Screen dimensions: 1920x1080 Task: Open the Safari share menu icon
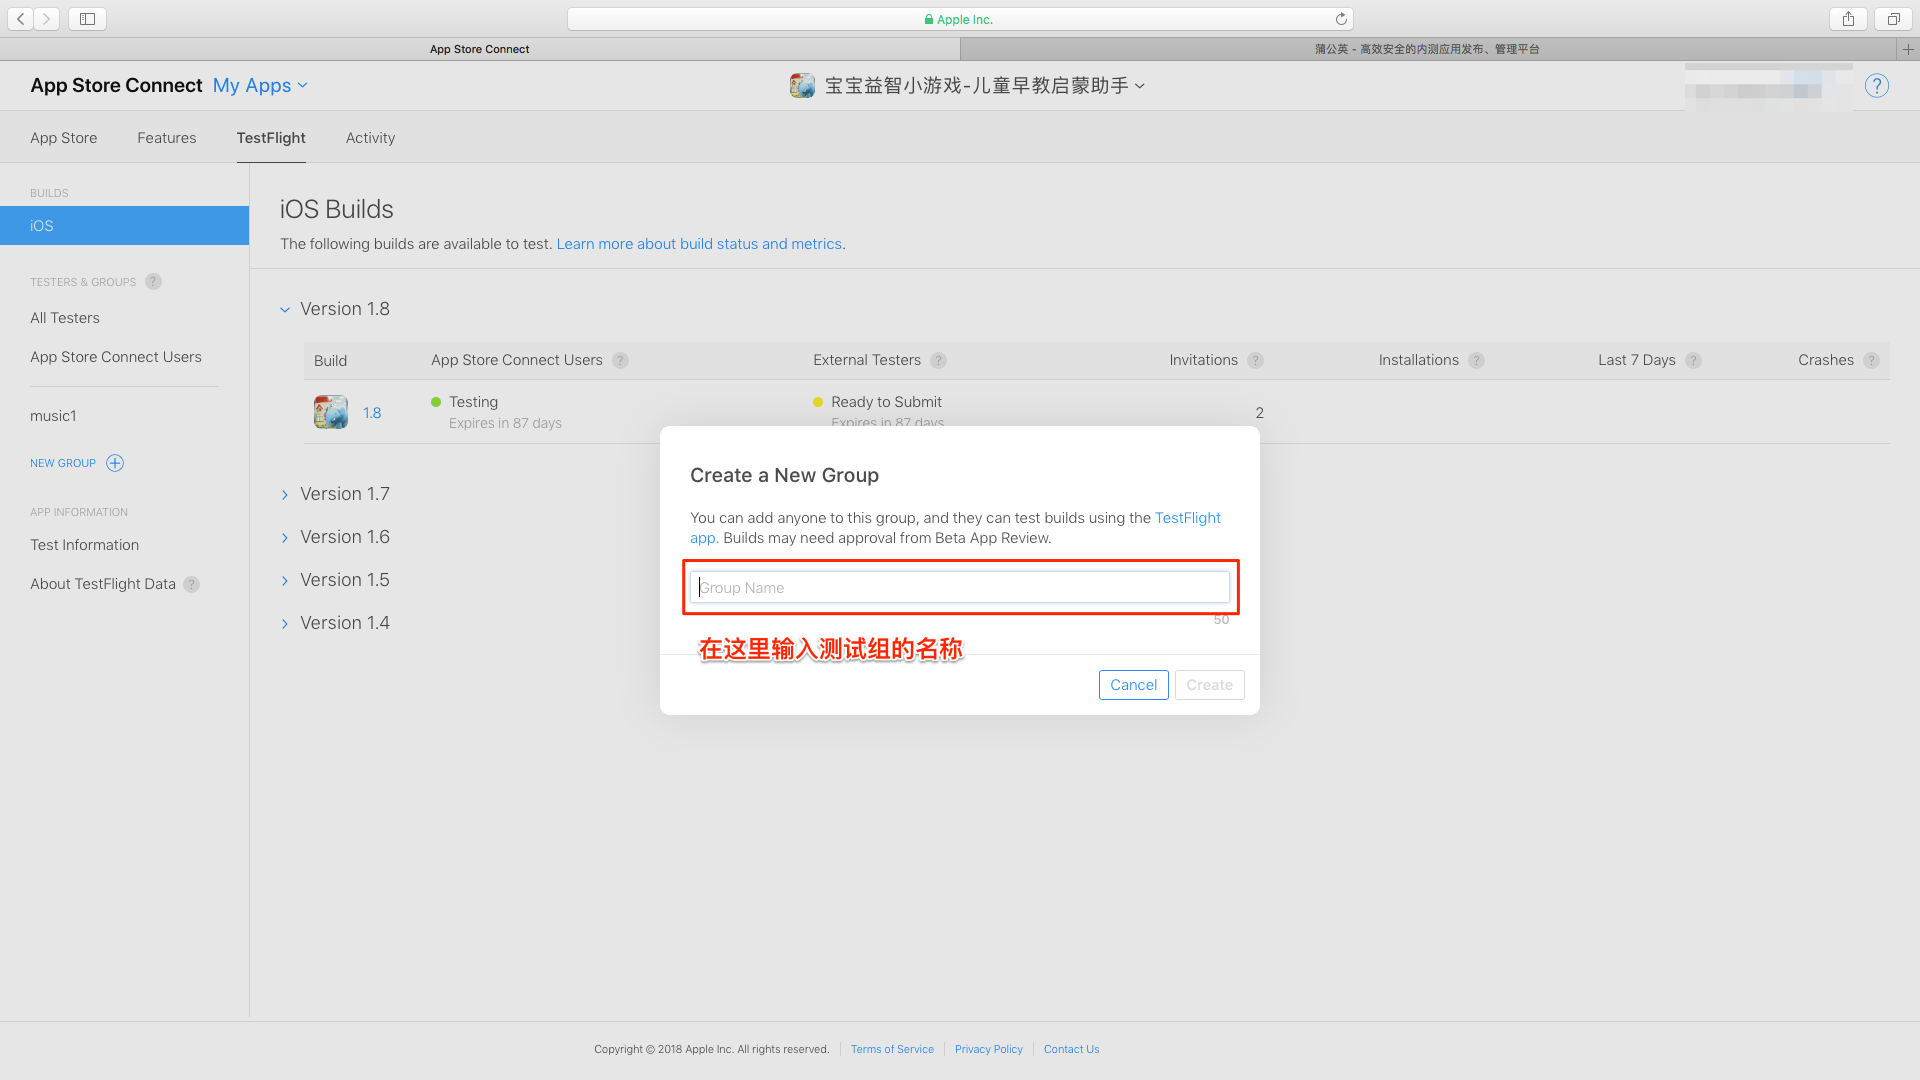click(1848, 19)
